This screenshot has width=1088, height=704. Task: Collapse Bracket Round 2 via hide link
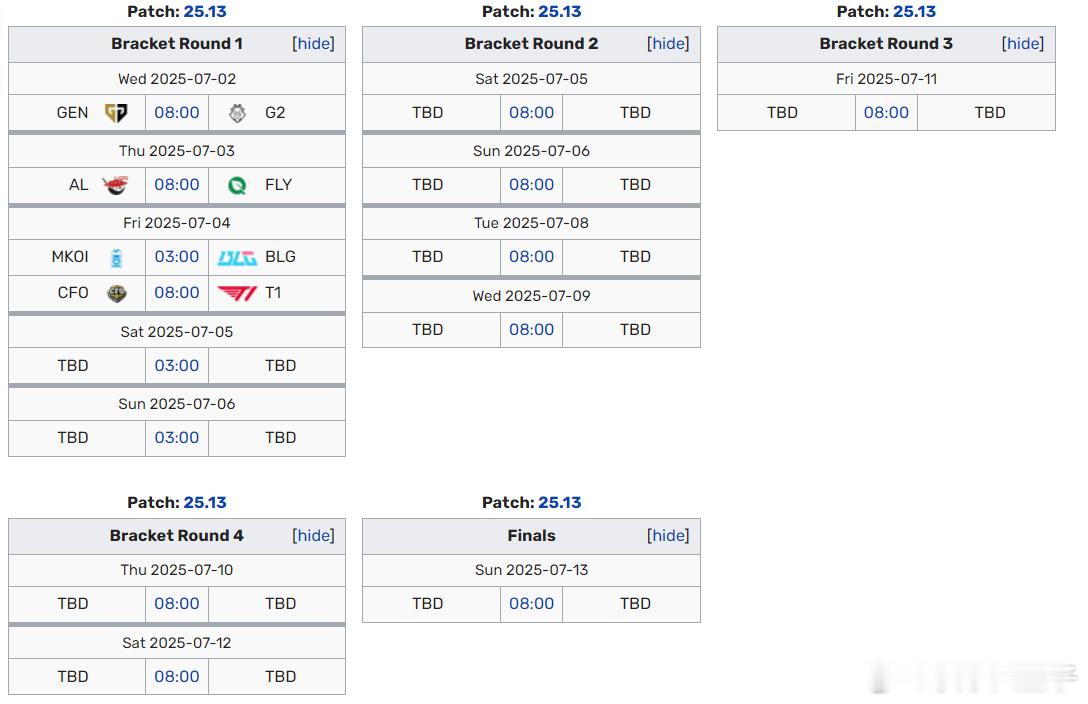(668, 44)
